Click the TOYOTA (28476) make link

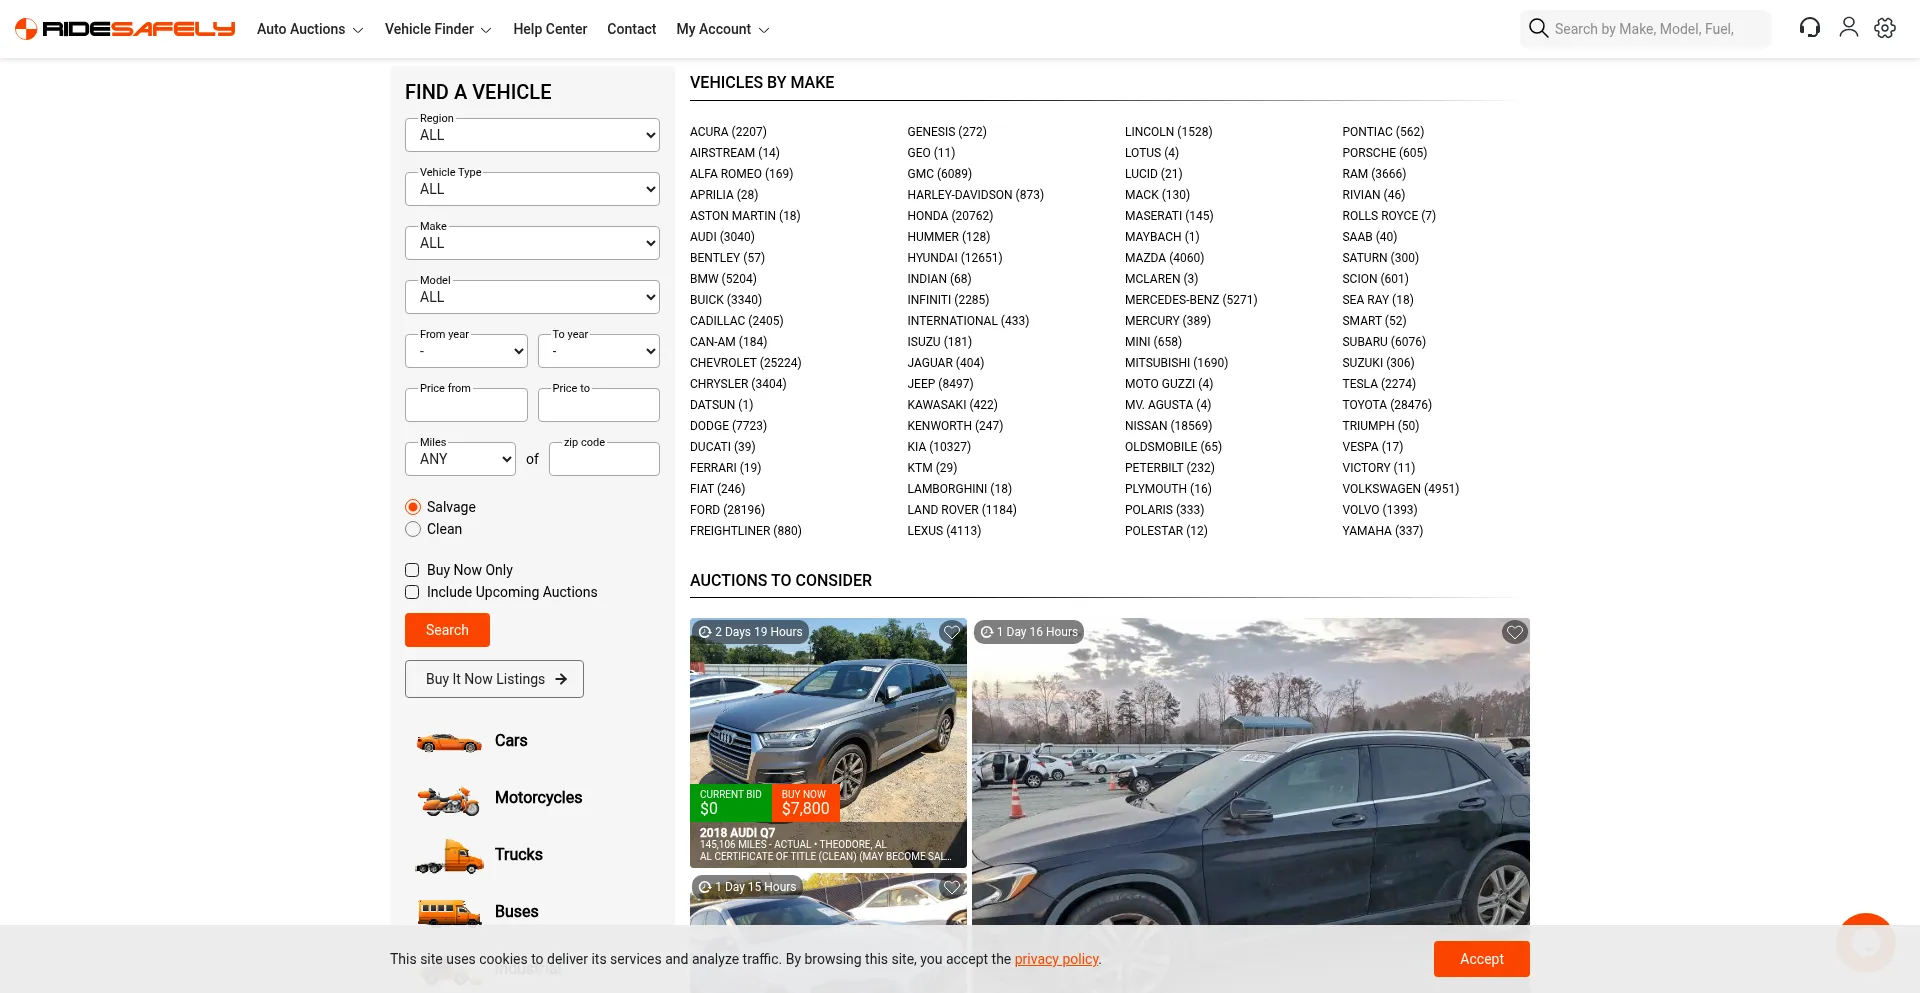pos(1386,405)
